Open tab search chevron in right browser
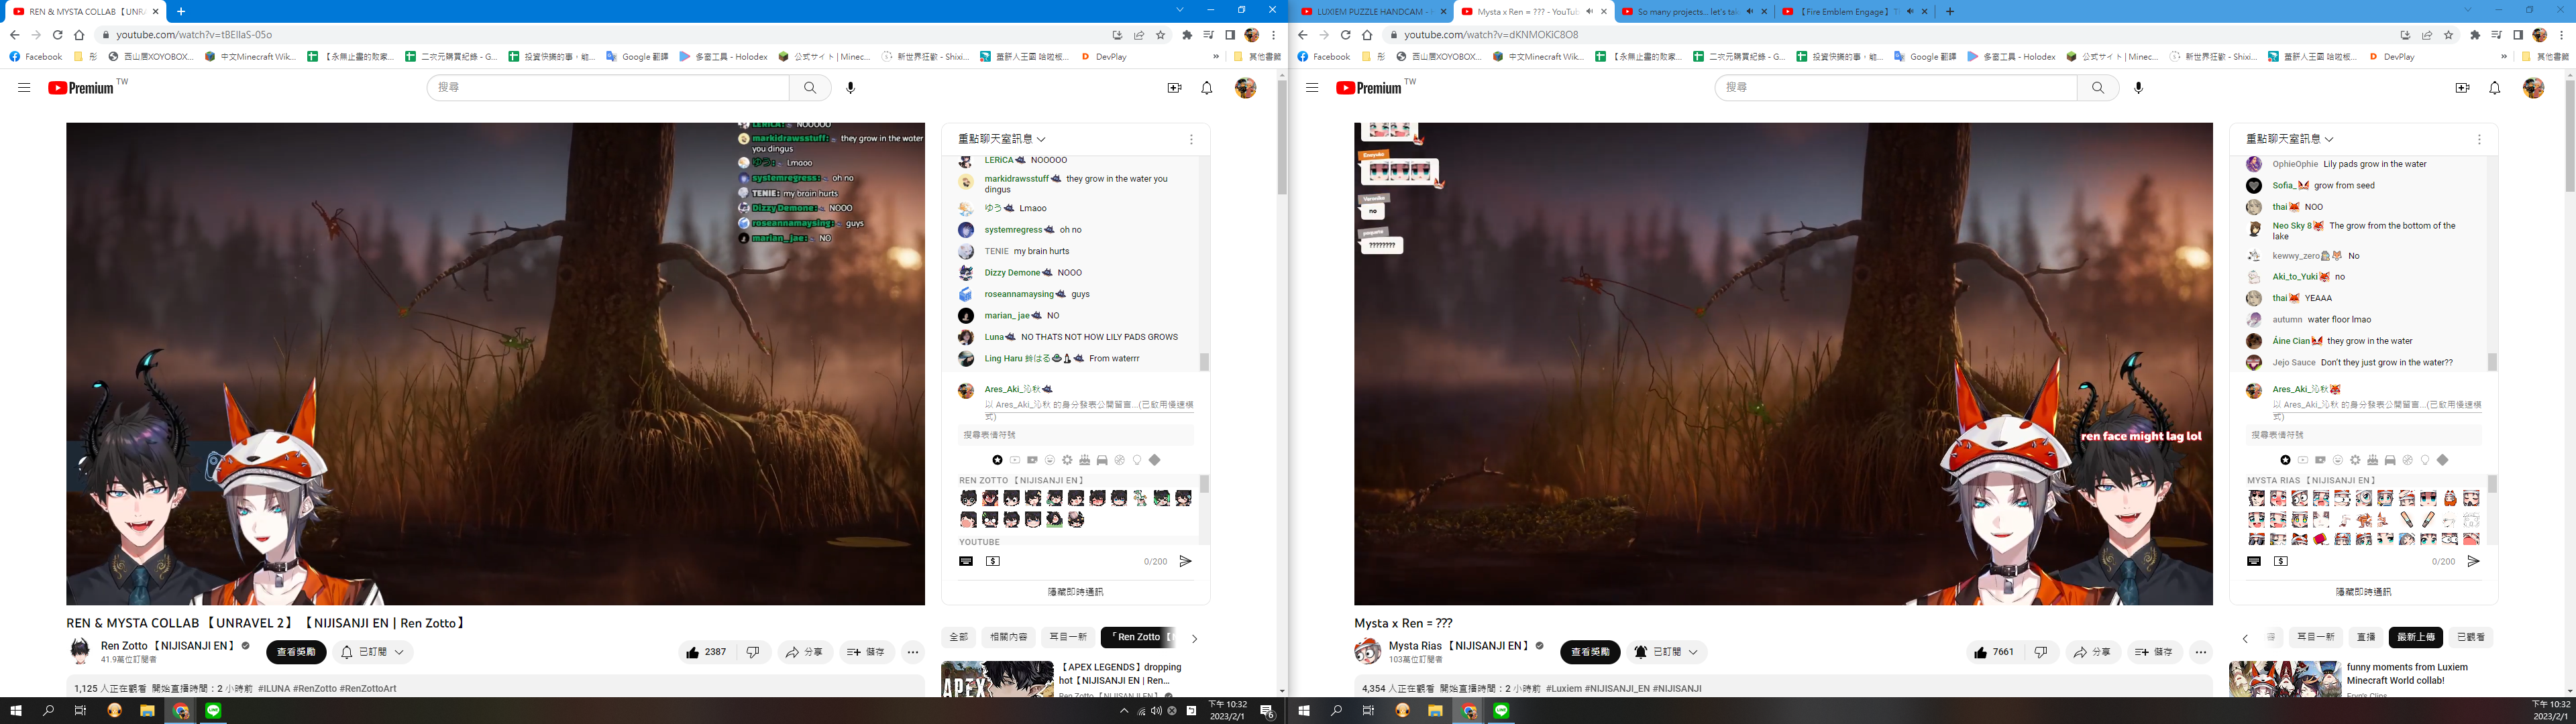2576x724 pixels. click(x=2467, y=10)
